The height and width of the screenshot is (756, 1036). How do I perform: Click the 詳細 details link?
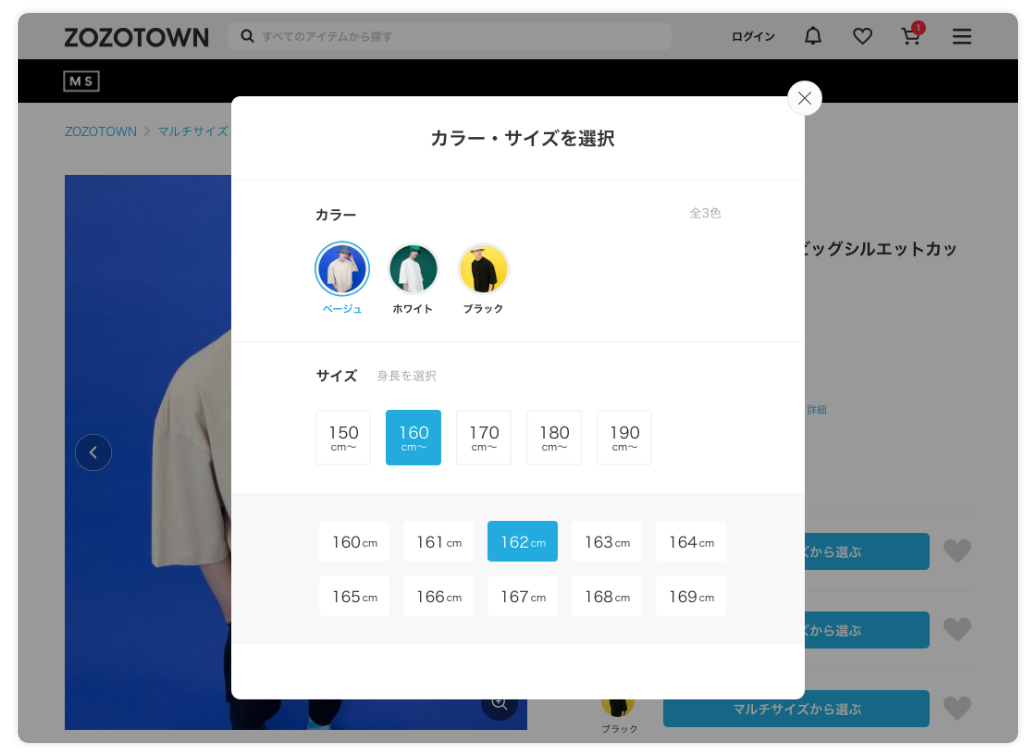[817, 410]
